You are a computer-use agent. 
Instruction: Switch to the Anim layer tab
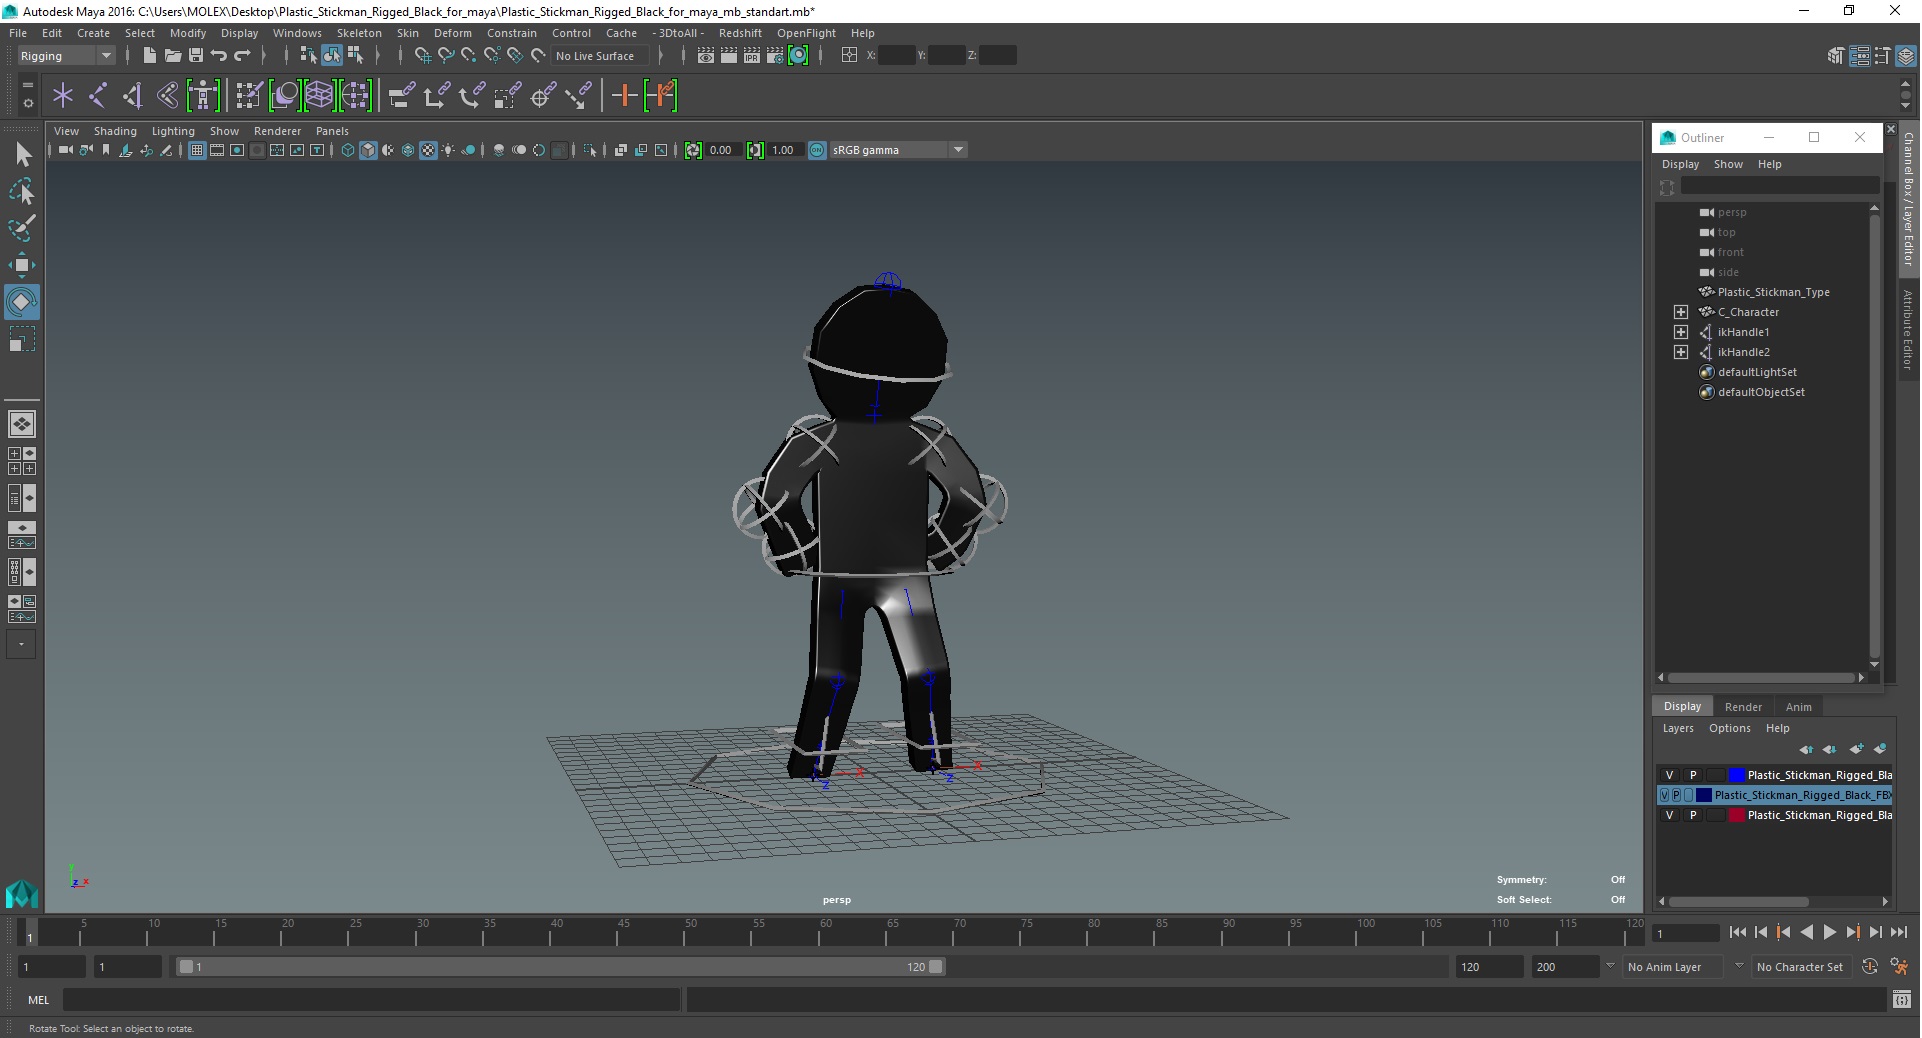[1798, 707]
